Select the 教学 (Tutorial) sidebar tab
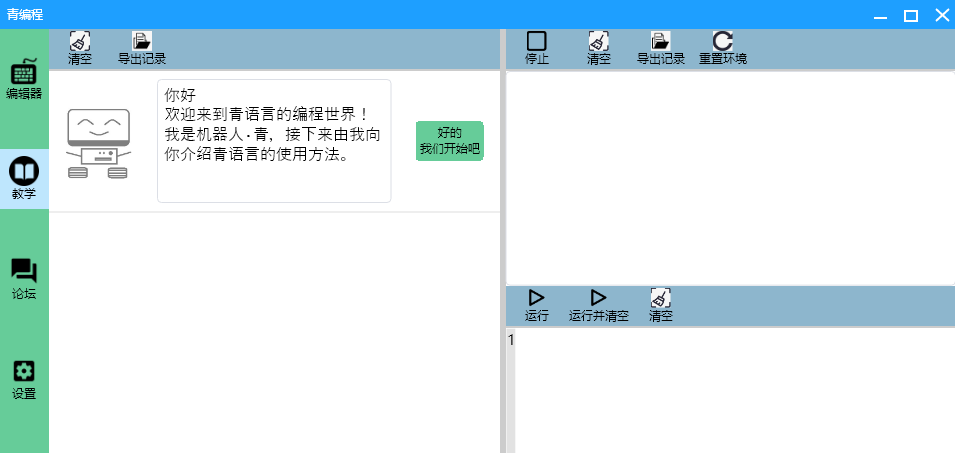The image size is (955, 453). click(24, 179)
